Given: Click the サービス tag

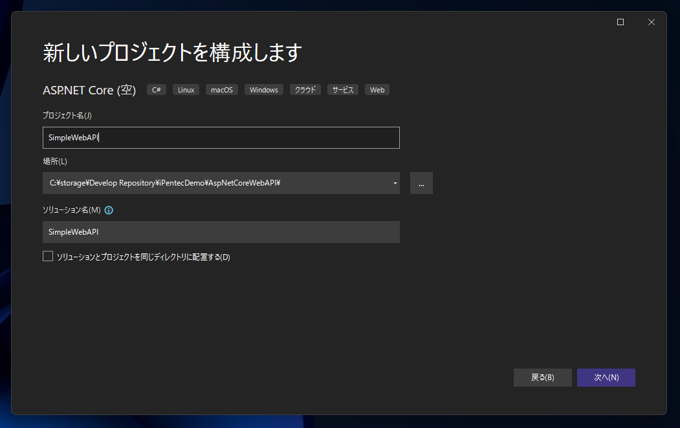Looking at the screenshot, I should (x=343, y=90).
